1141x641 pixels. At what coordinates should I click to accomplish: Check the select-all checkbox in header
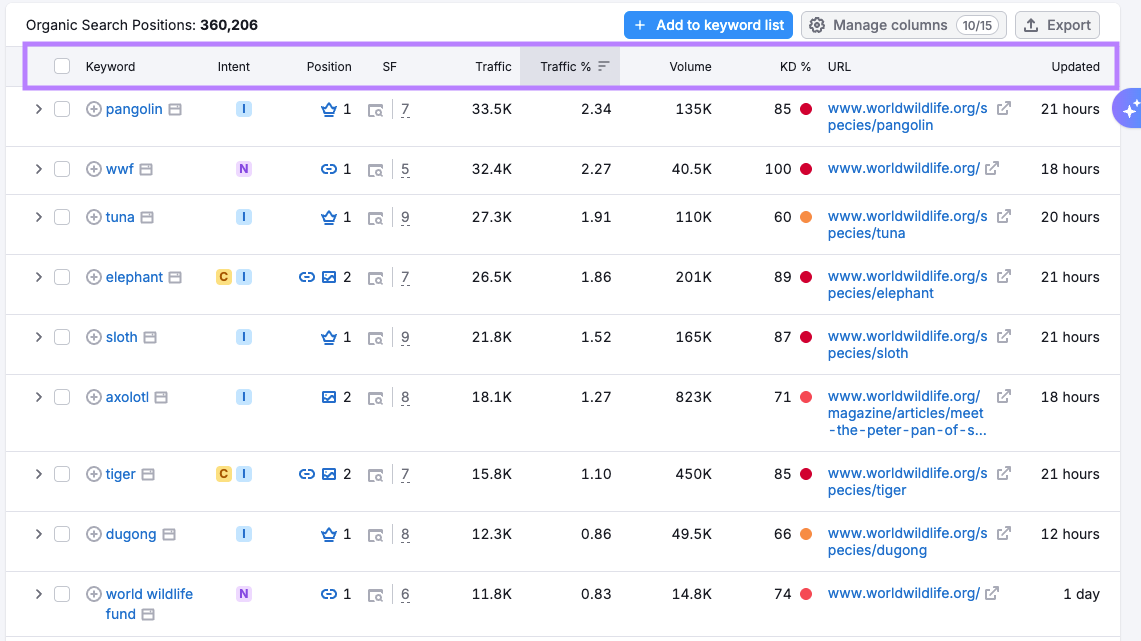tap(61, 66)
